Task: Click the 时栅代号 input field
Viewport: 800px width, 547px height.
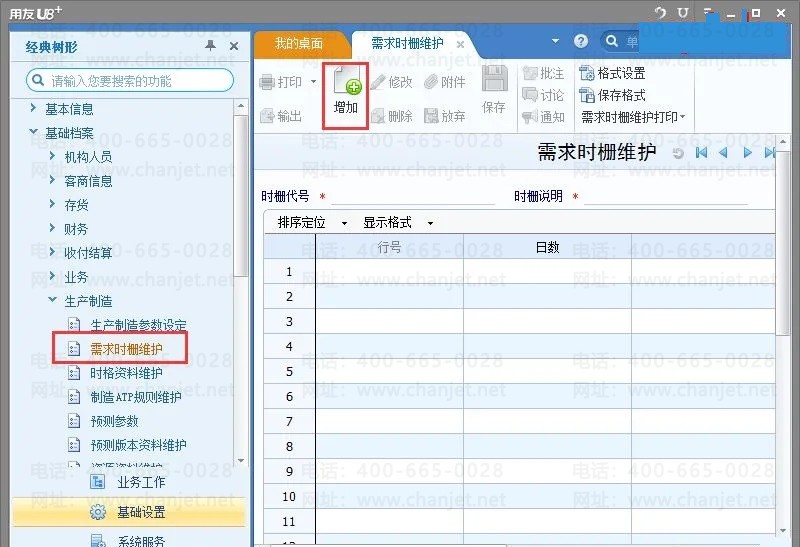Action: coord(413,196)
